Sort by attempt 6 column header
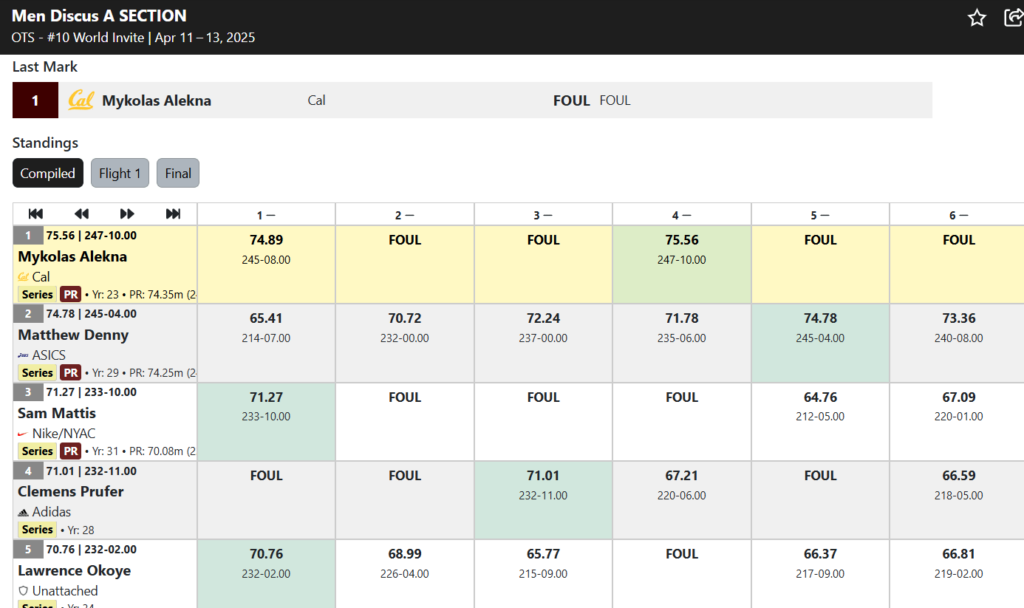This screenshot has width=1024, height=608. point(958,215)
